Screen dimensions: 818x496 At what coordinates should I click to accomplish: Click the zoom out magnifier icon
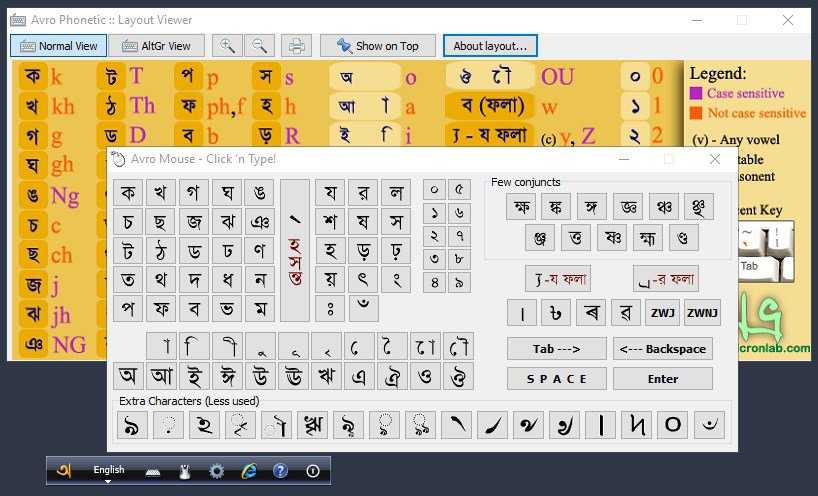point(259,45)
